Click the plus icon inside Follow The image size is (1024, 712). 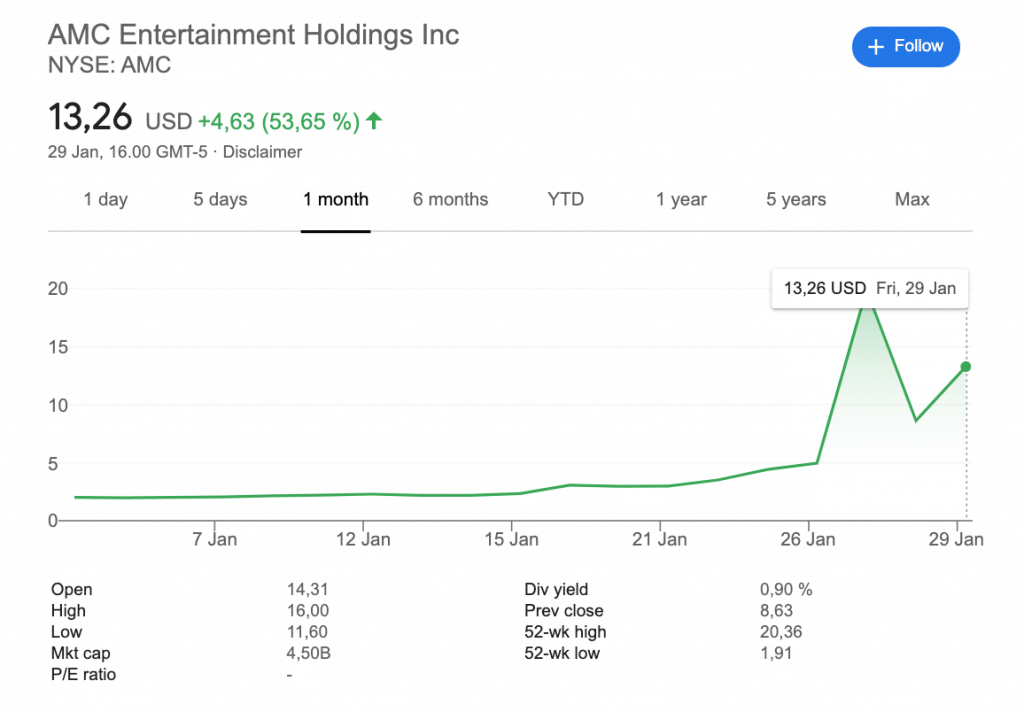[877, 47]
